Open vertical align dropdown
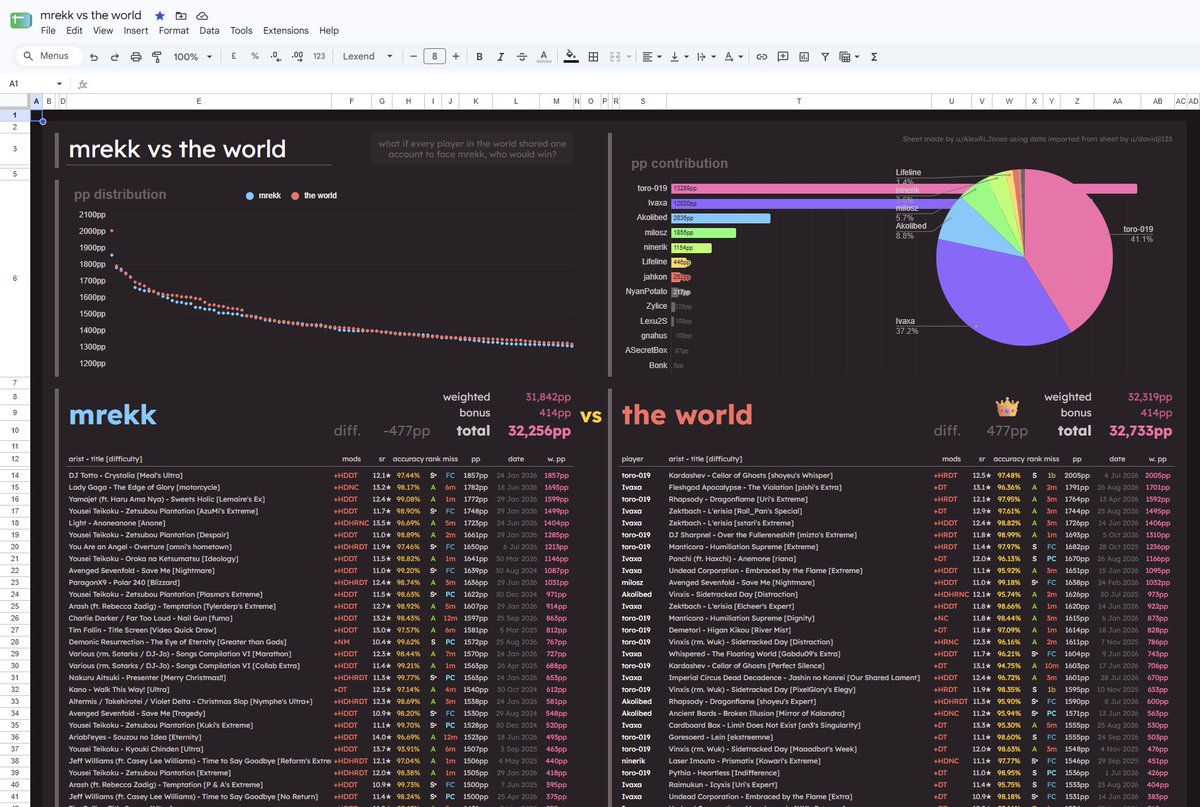The image size is (1200, 807). (678, 57)
